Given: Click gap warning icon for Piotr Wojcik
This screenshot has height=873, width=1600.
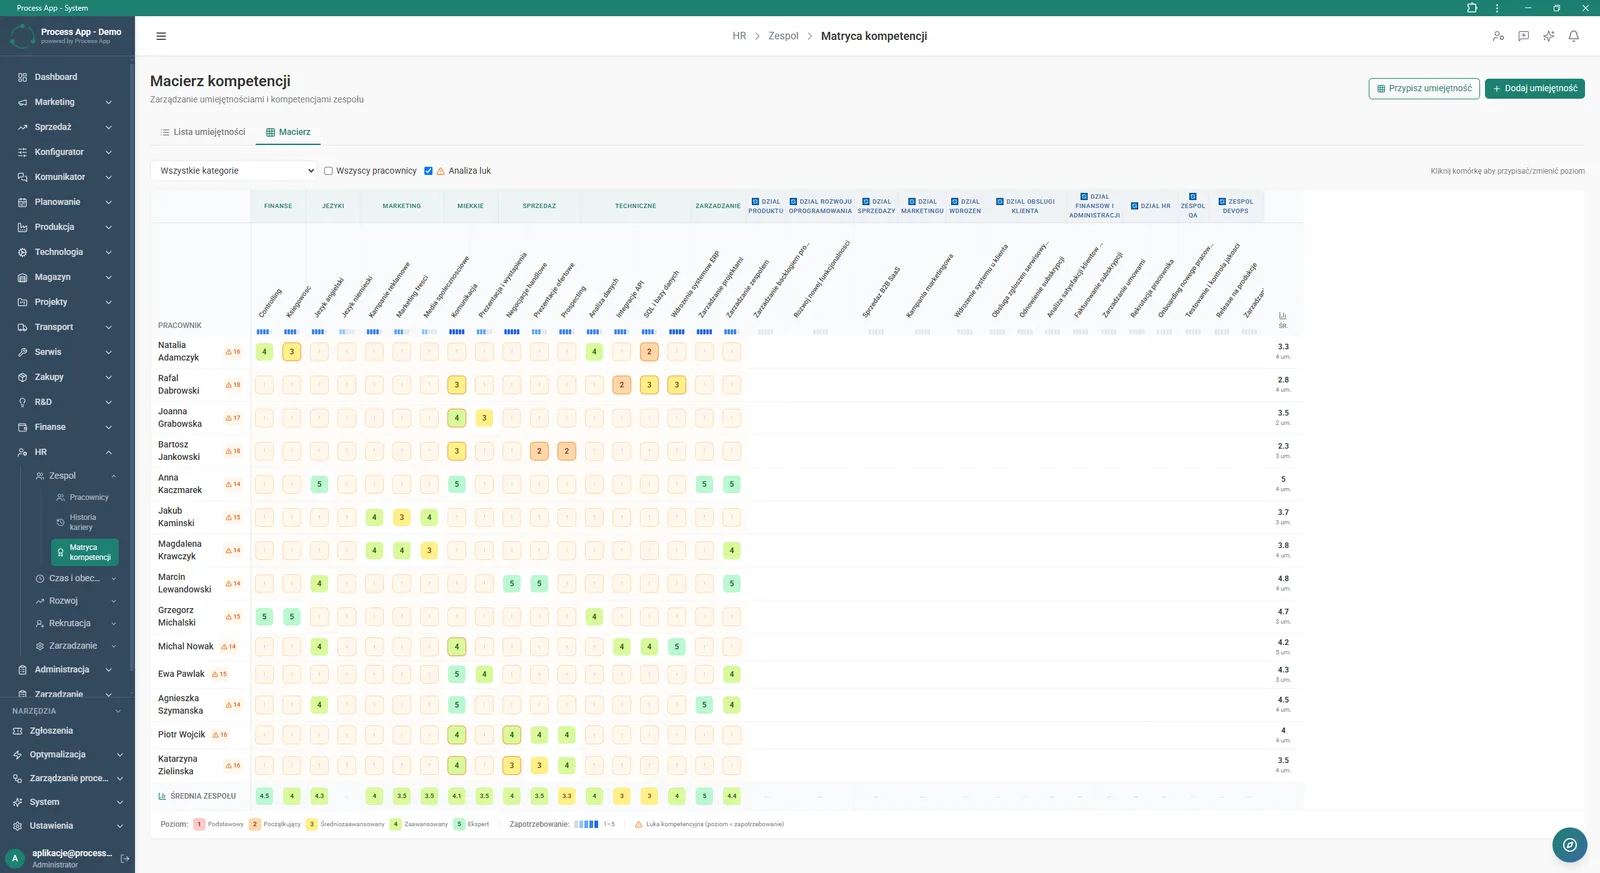Looking at the screenshot, I should tap(219, 735).
